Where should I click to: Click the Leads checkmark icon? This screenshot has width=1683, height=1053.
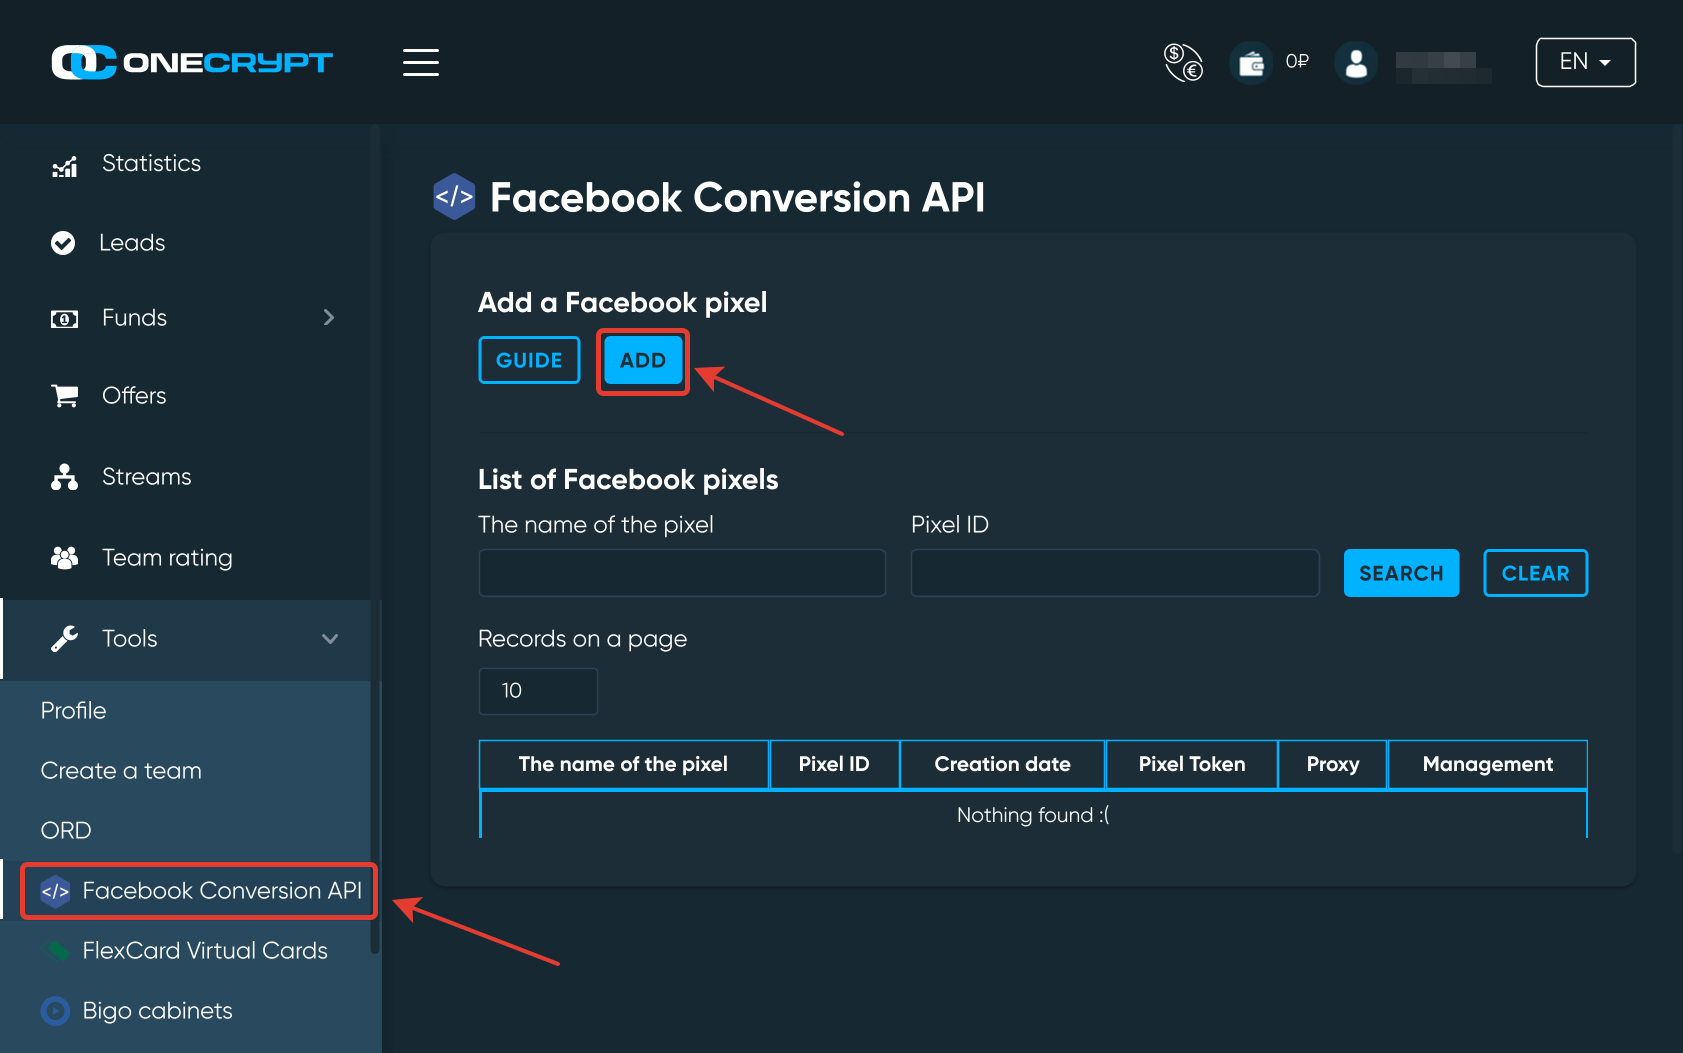pos(63,243)
